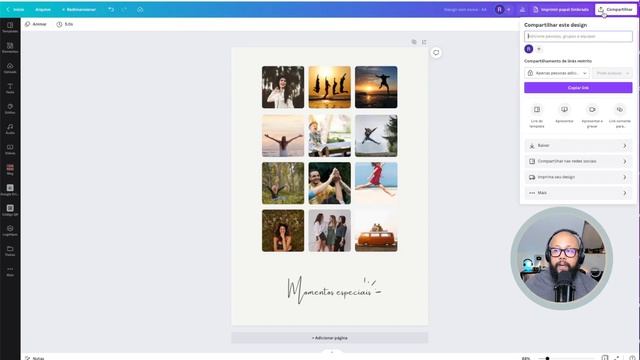Collapse the pages drawer handle at bottom

click(331, 352)
